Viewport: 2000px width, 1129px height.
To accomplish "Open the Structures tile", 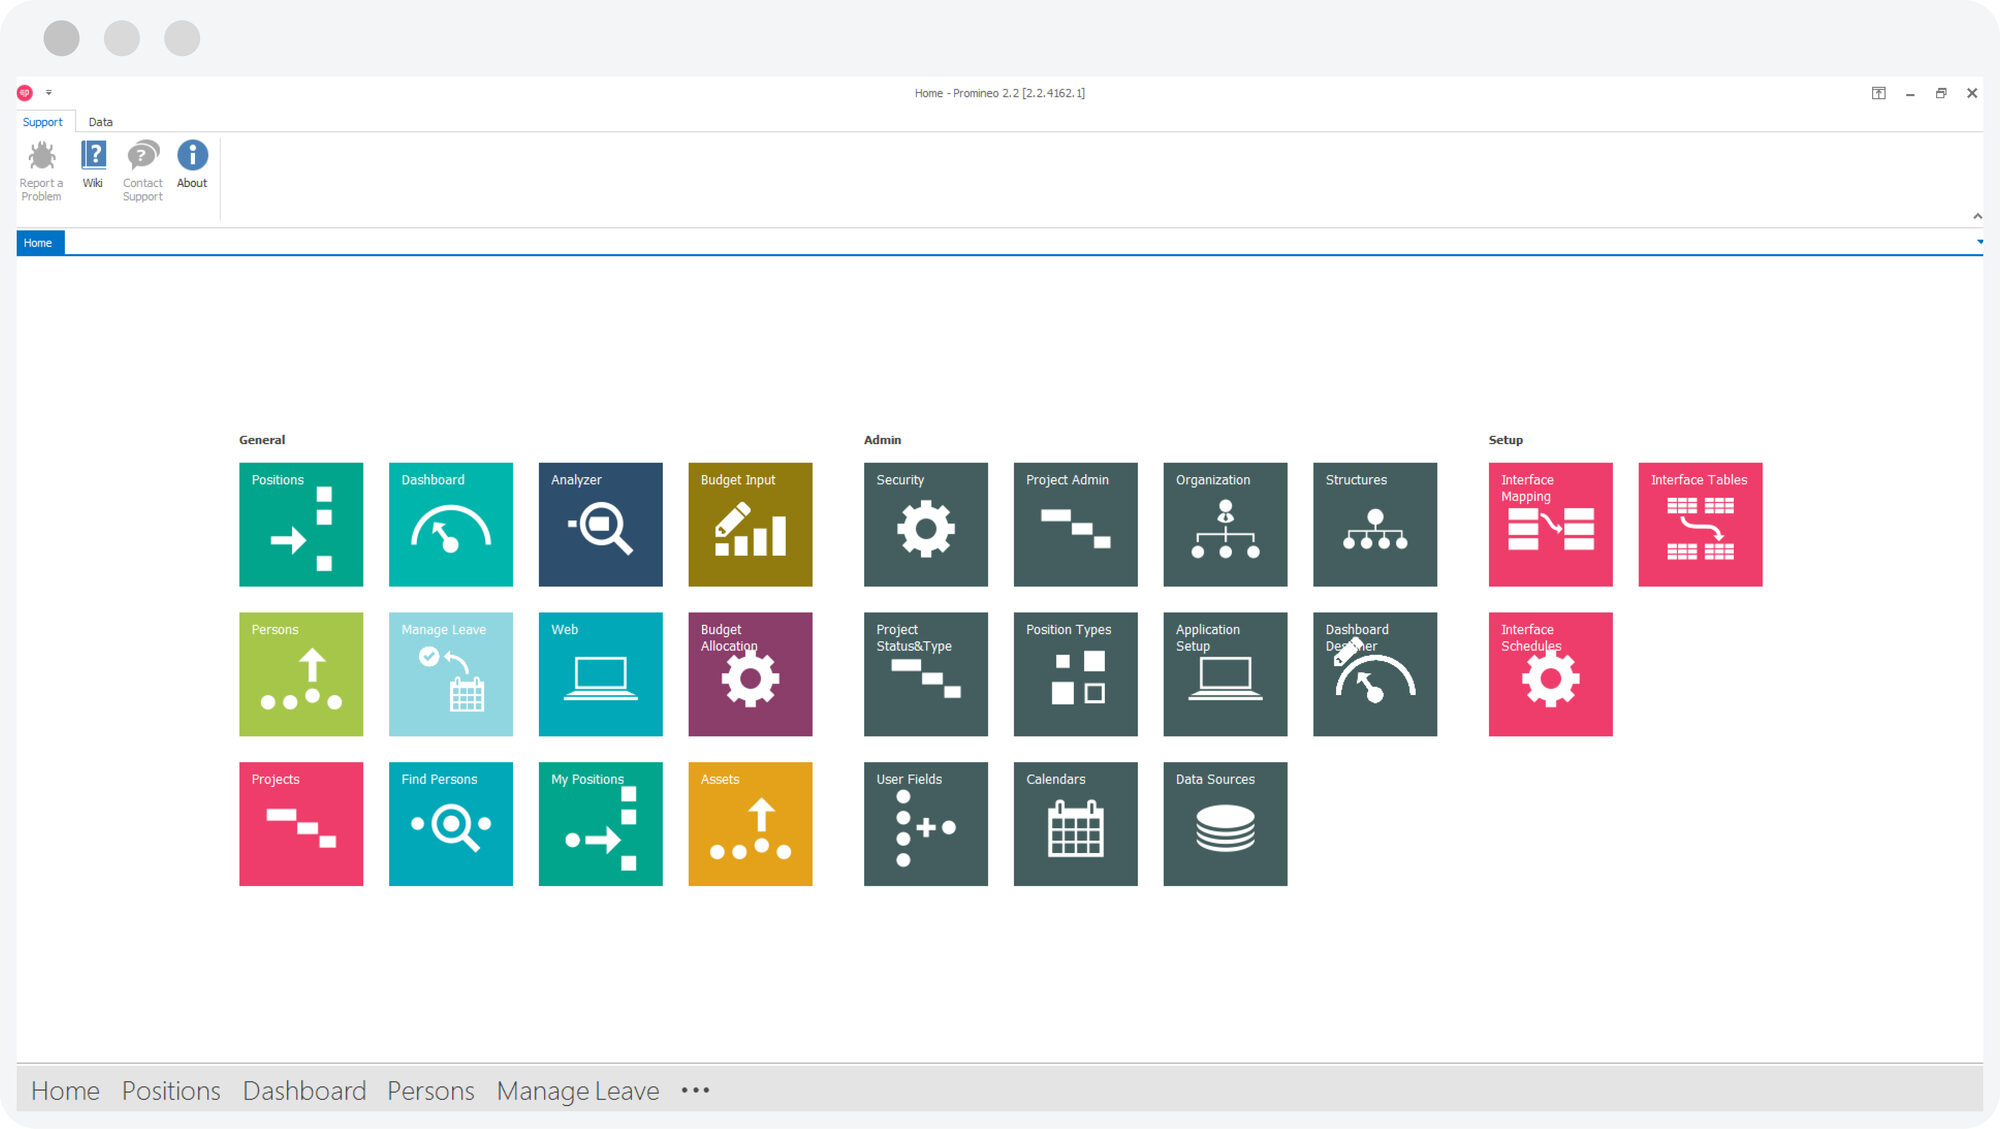I will tap(1375, 524).
